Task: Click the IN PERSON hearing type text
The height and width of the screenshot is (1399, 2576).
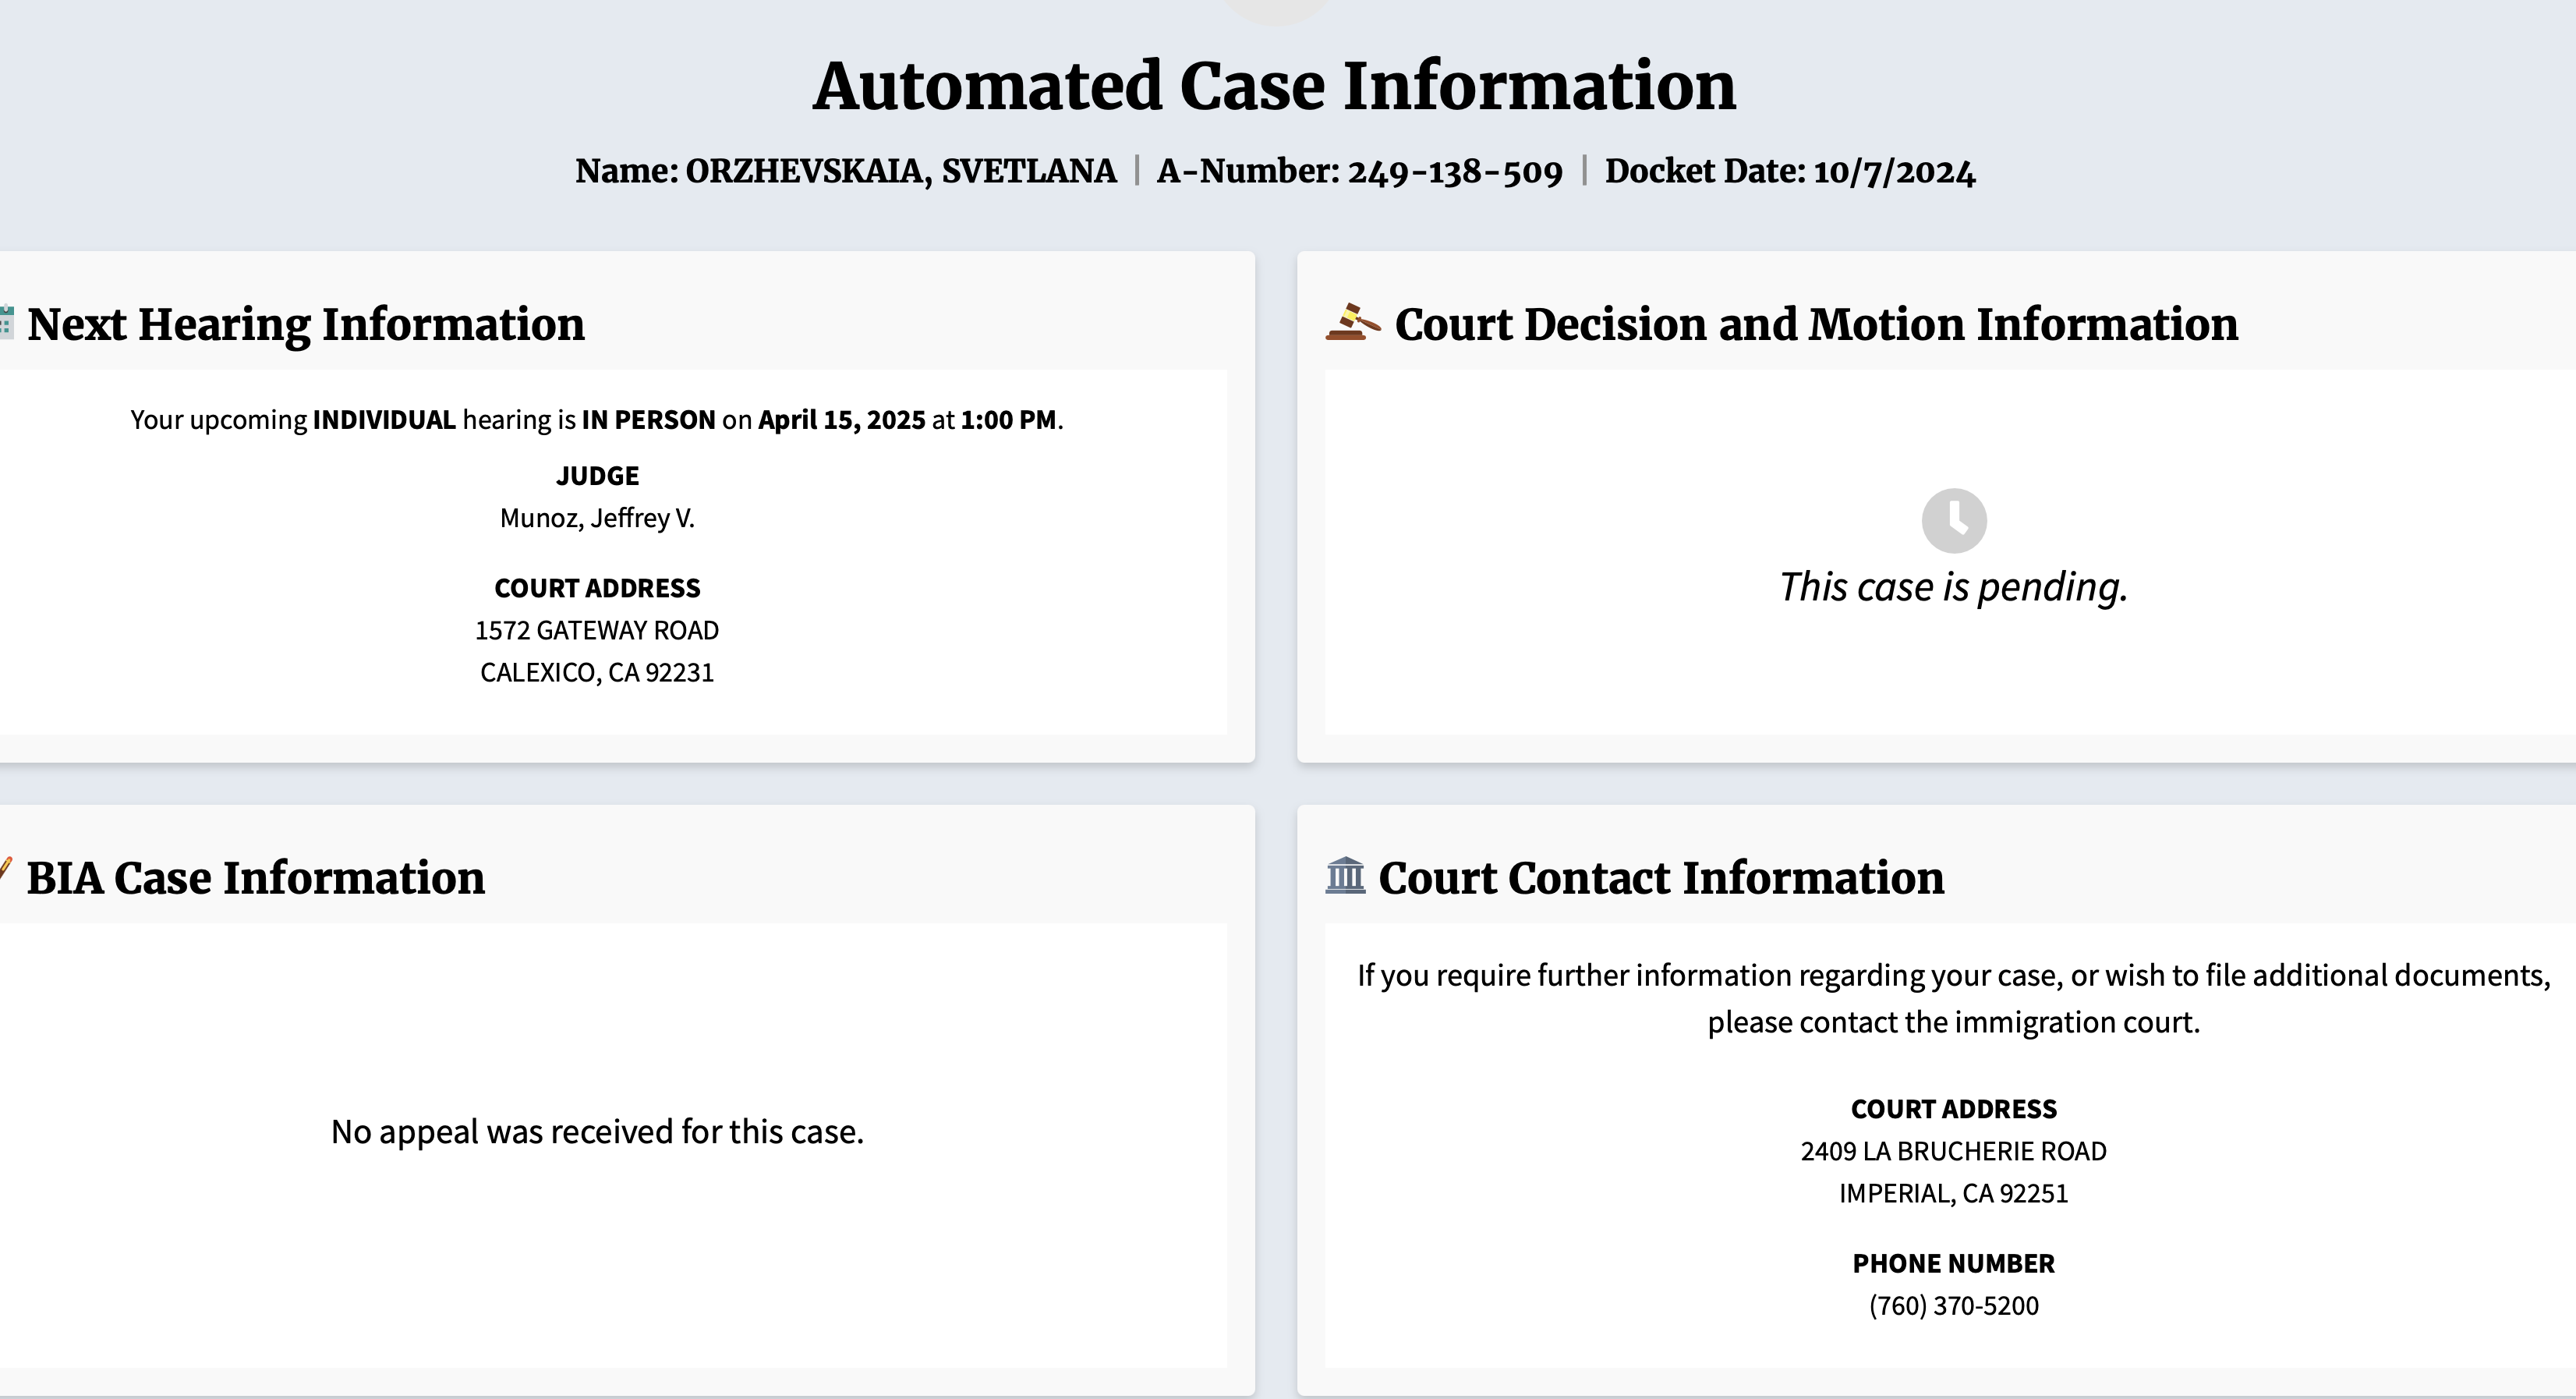Action: (649, 420)
